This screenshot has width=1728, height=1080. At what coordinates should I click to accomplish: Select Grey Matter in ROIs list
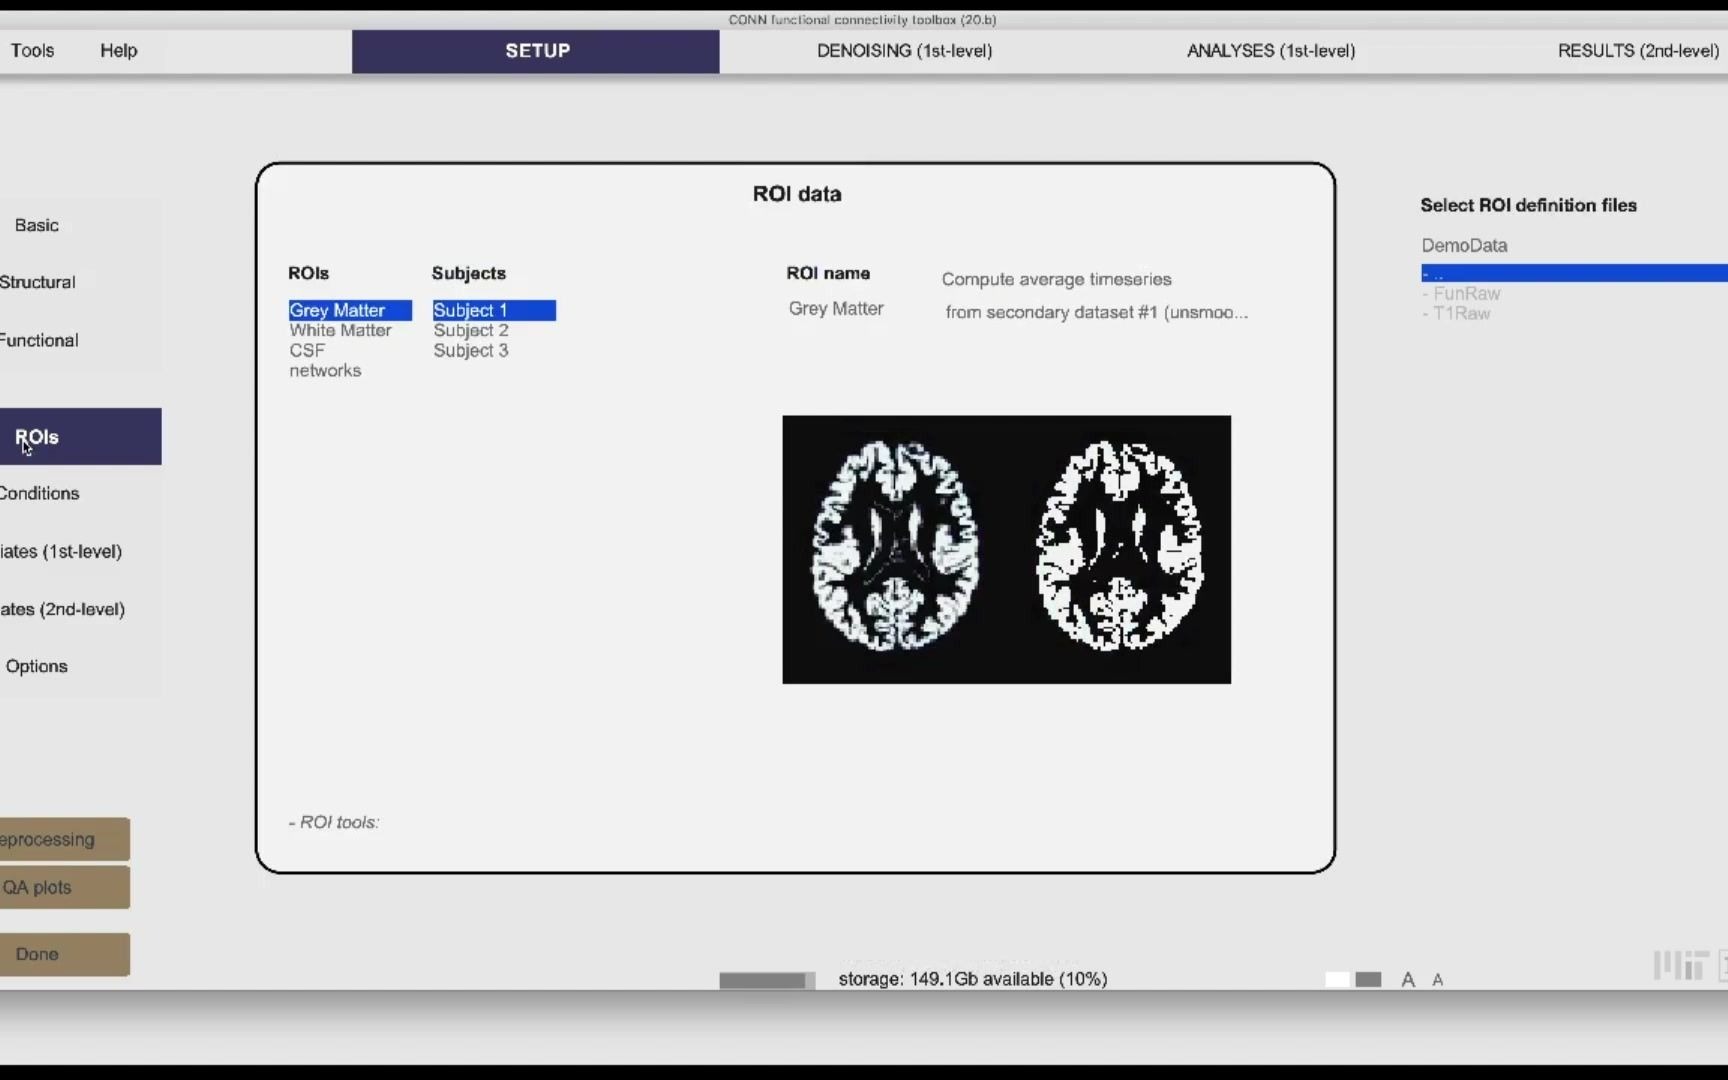(350, 311)
